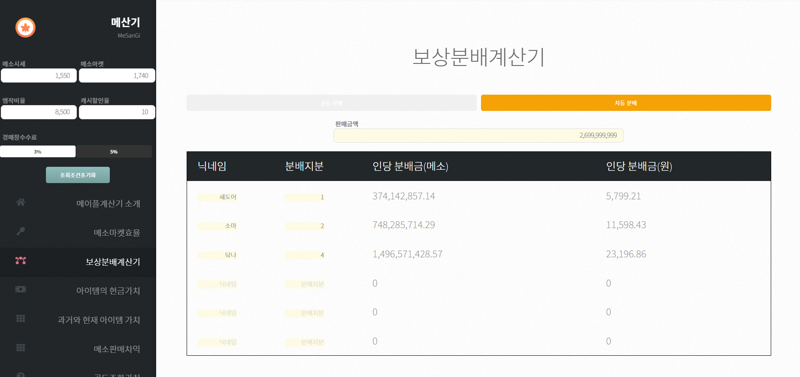The width and height of the screenshot is (800, 377).
Task: Open the 메소마켓효율 menu item
Action: point(116,233)
